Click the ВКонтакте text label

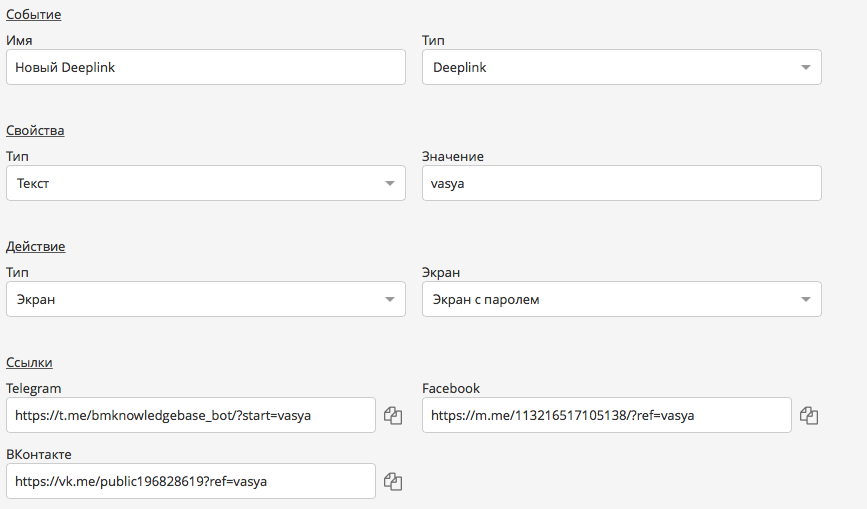(39, 454)
